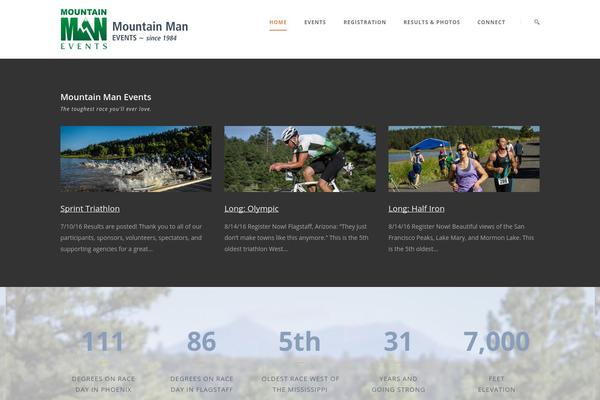
Task: Click 'Feet elevation' label
Action: click(x=496, y=384)
